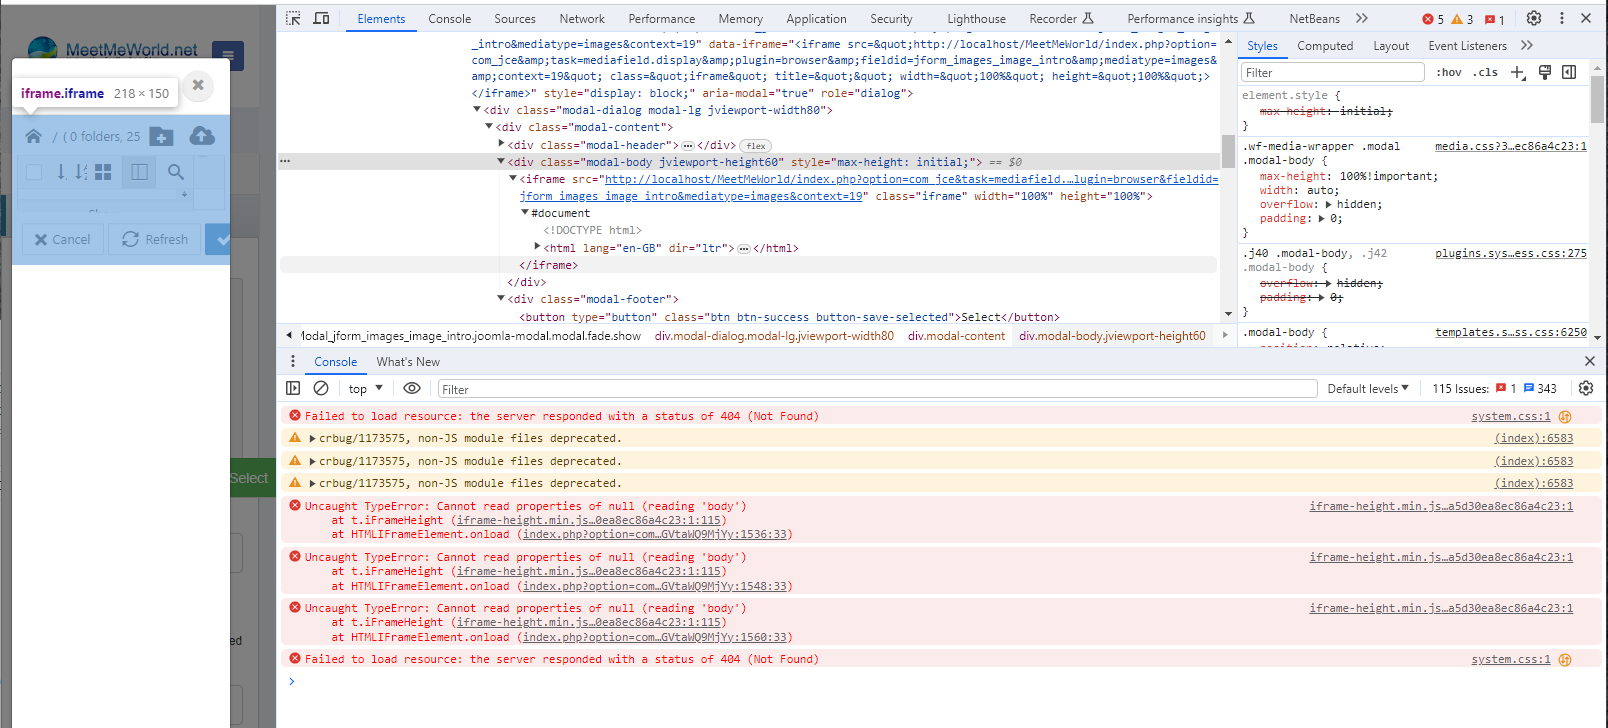Click the new style rule plus icon
Viewport: 1608px width, 728px height.
pos(1518,72)
